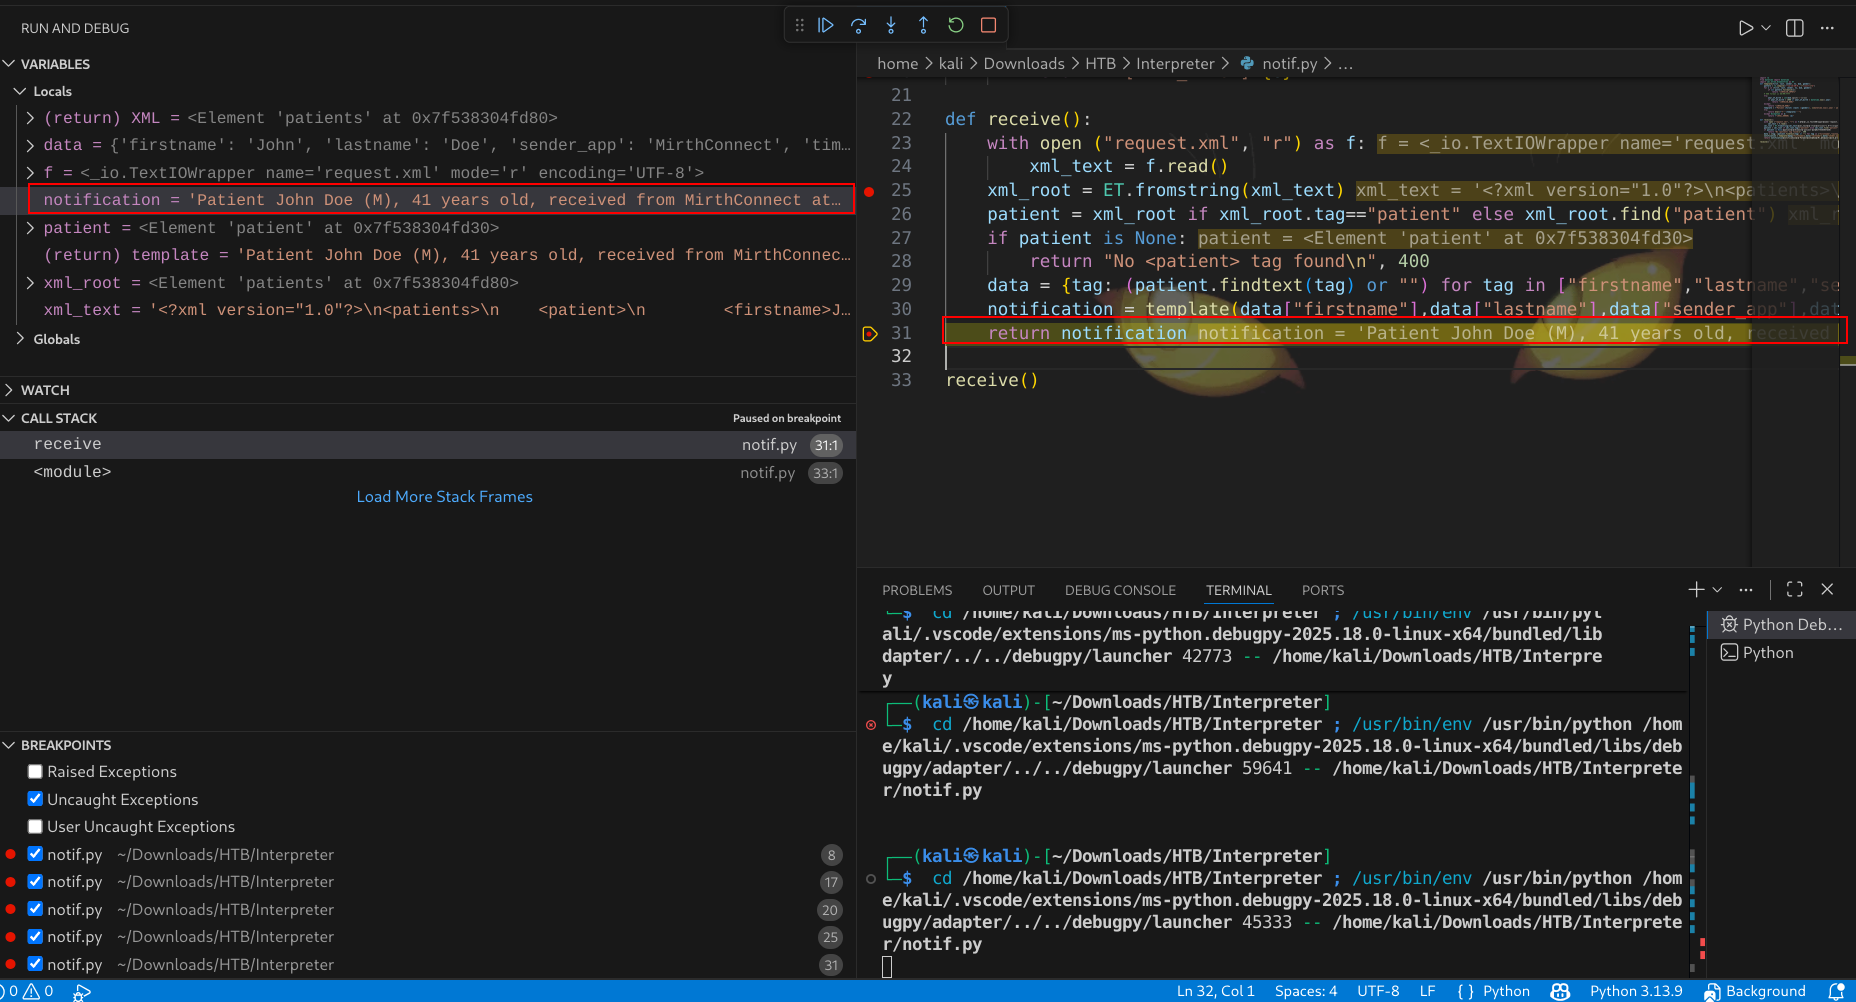
Task: Click the Step Over debug icon
Action: point(858,26)
